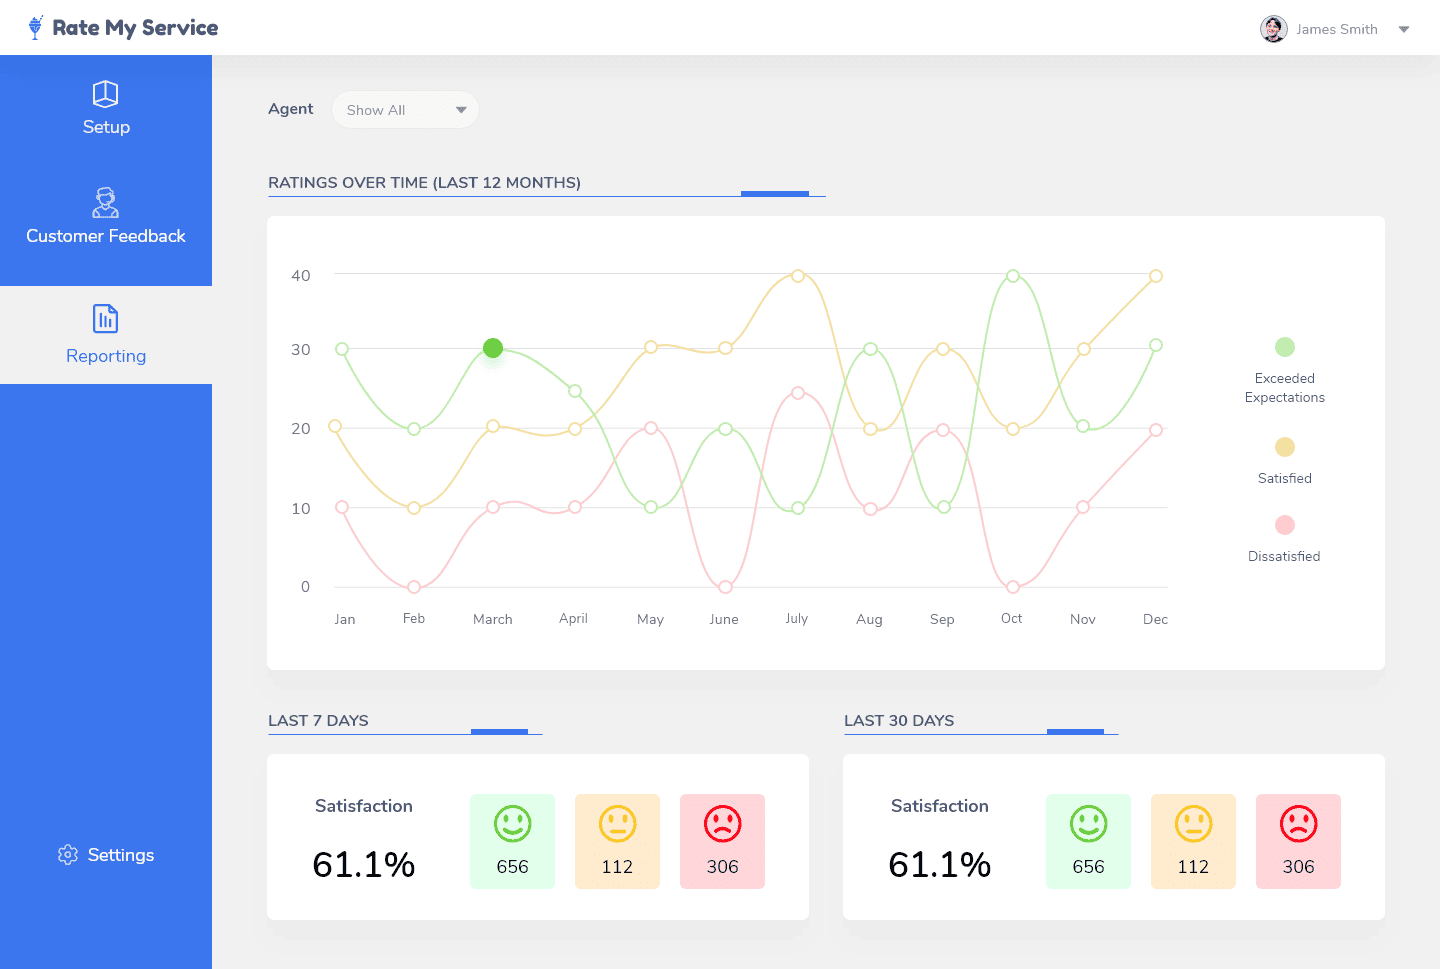Click red sad face in Last 30 Days
1440x969 pixels.
click(x=1298, y=824)
